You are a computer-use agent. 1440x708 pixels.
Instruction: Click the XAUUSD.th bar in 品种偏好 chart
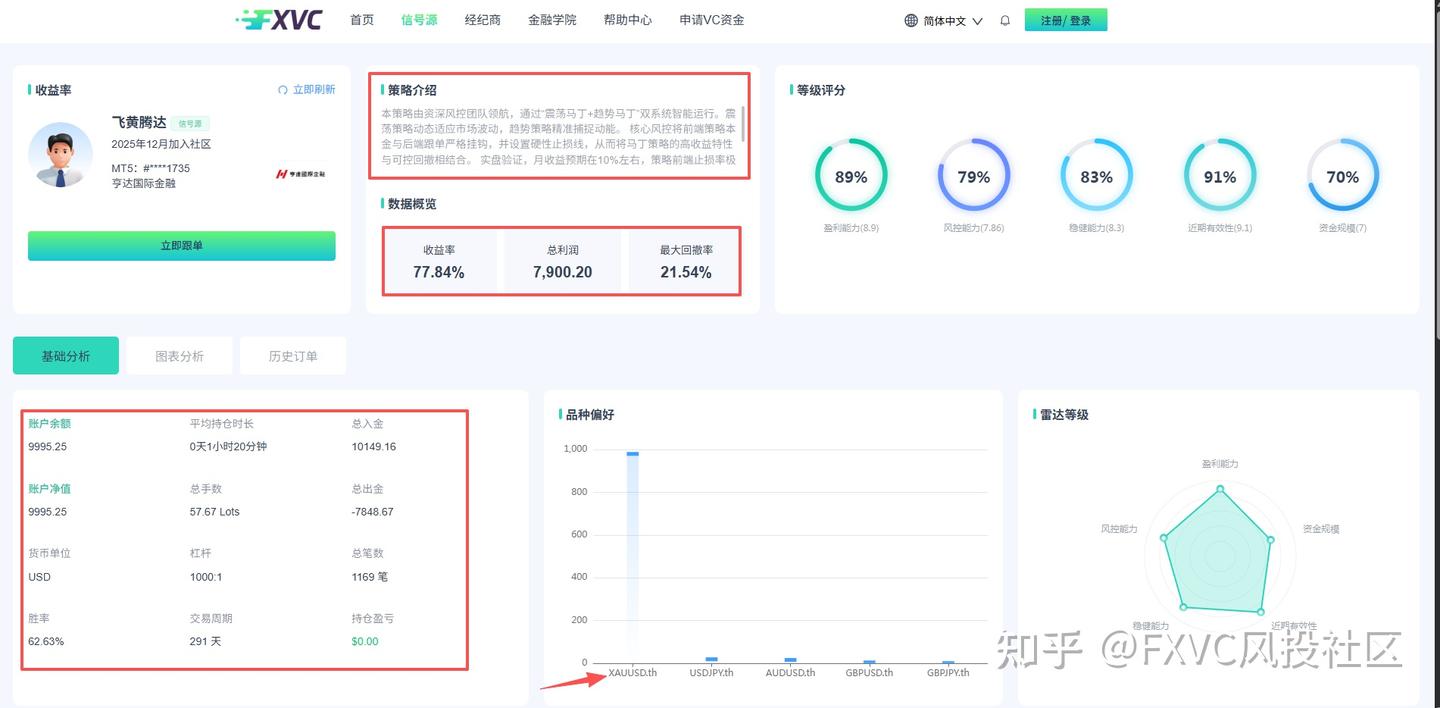pos(632,555)
